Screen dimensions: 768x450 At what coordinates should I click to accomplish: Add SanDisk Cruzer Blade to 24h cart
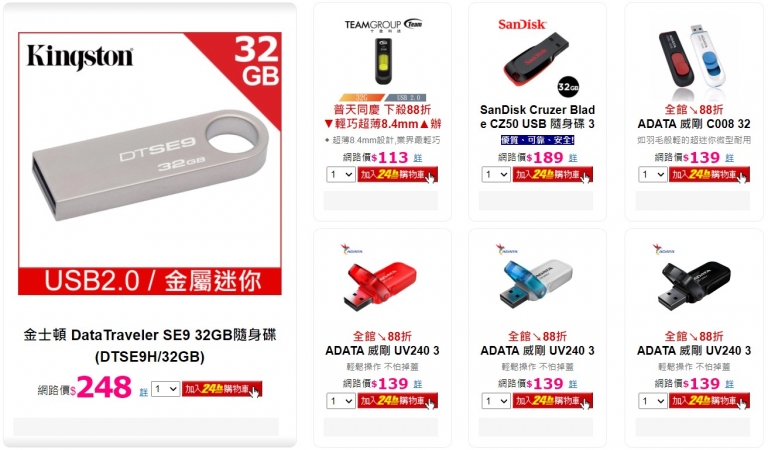click(x=552, y=174)
